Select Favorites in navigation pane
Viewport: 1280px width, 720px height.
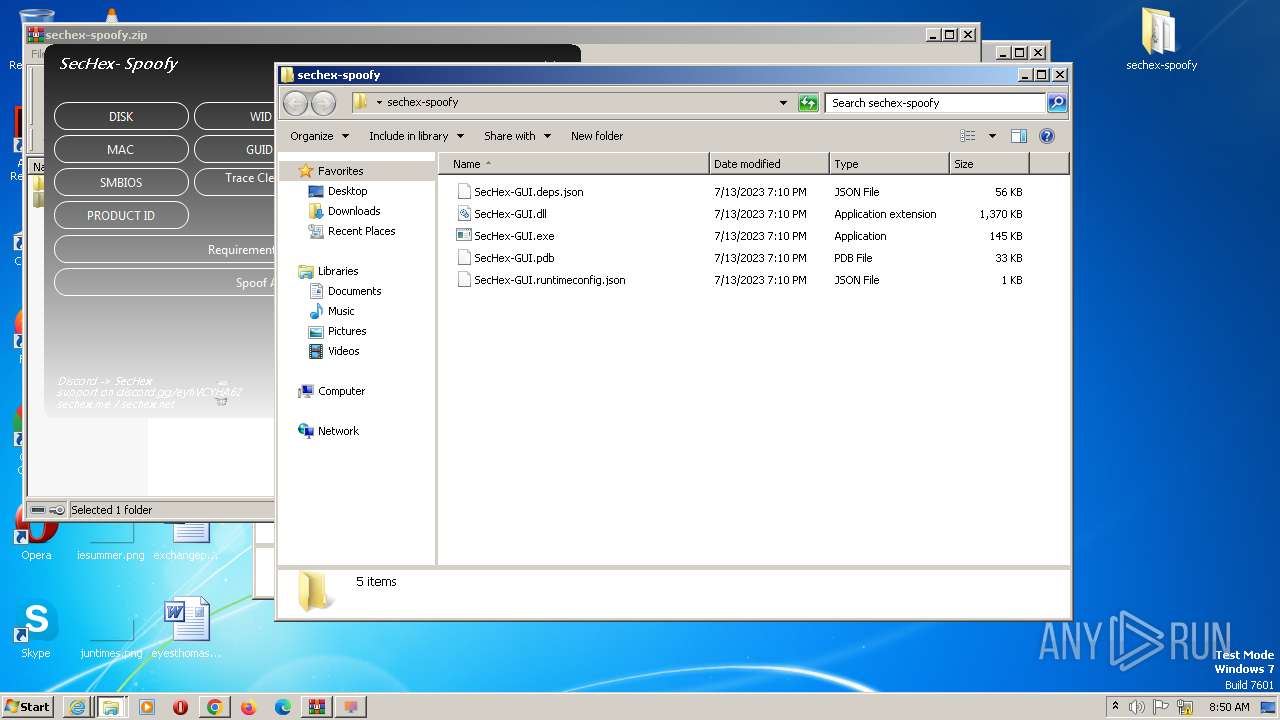[x=340, y=171]
